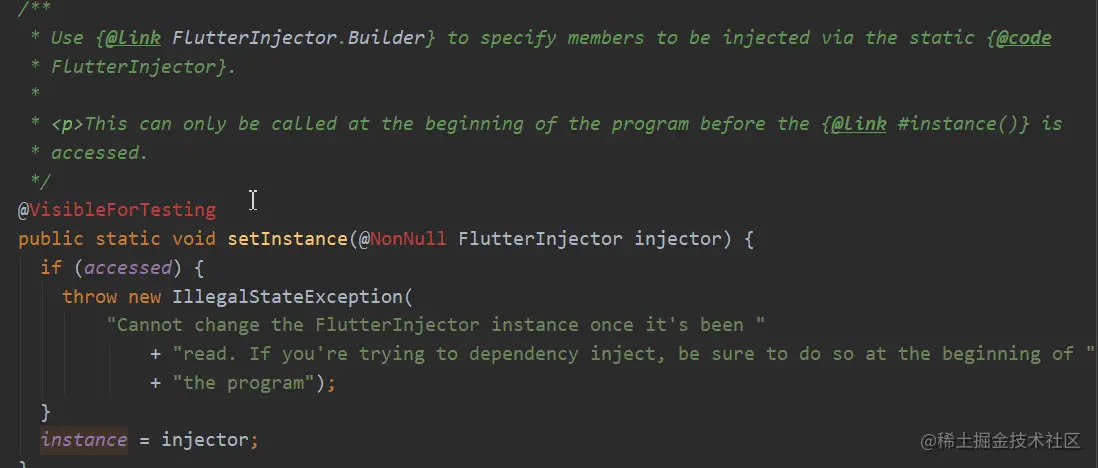1098x468 pixels.
Task: Click the setInstance method name
Action: pyautogui.click(x=288, y=239)
